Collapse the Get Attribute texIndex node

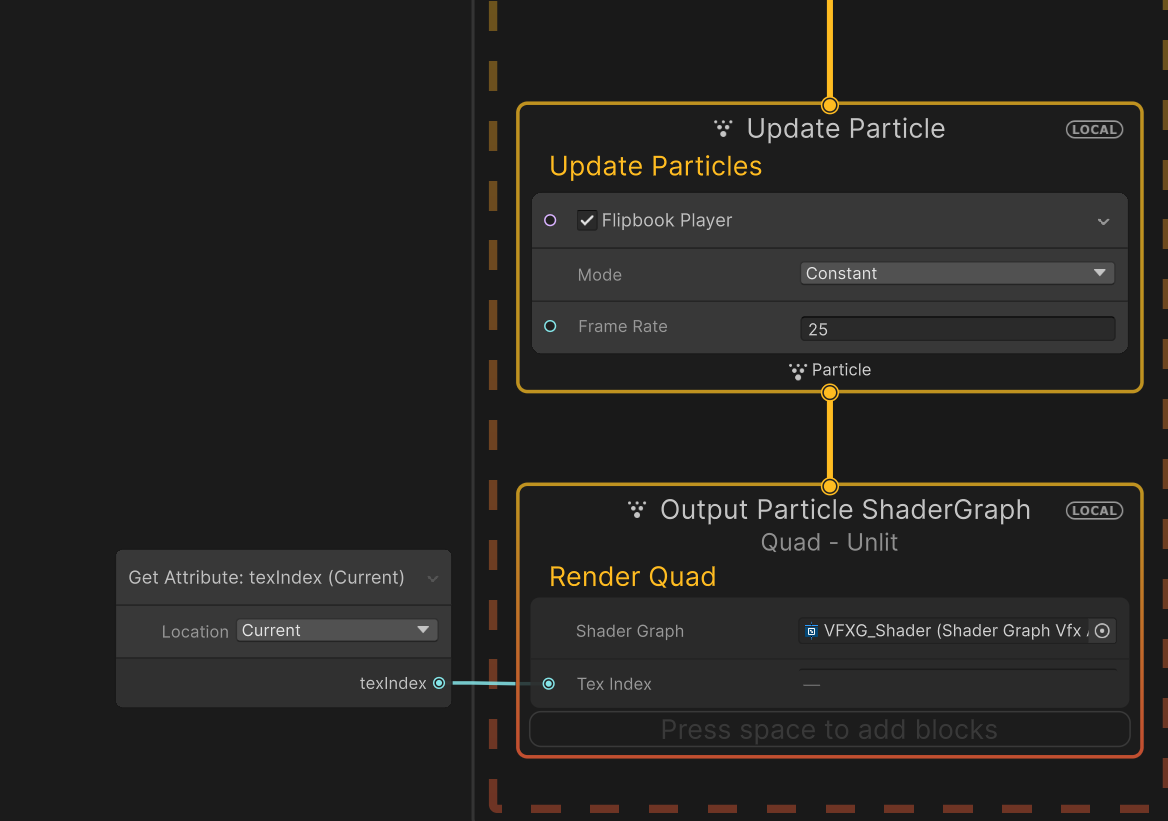432,578
